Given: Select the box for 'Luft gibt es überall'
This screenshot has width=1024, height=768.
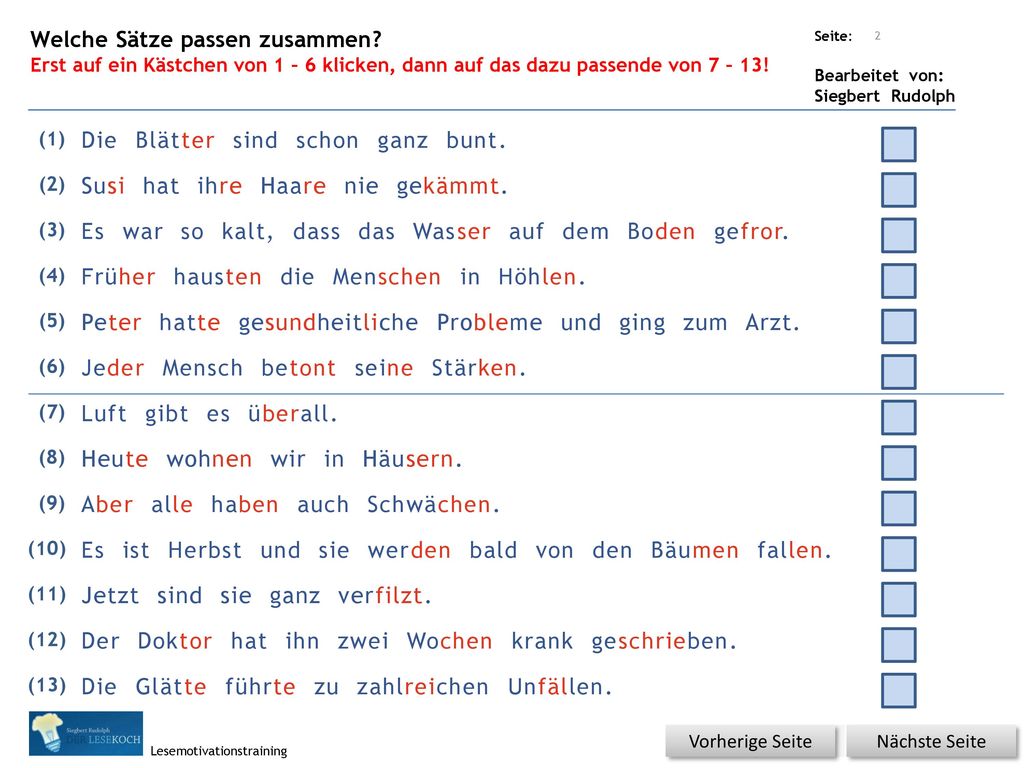Looking at the screenshot, I should 899,417.
